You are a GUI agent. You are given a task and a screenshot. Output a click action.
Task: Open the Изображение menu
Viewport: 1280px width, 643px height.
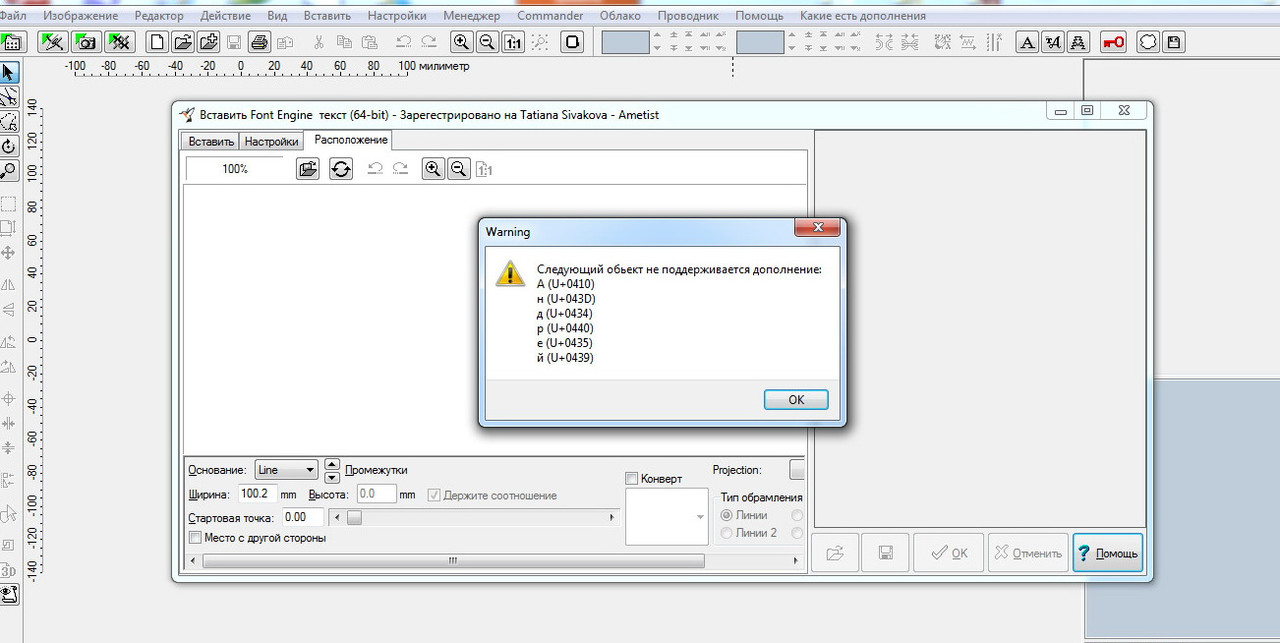[x=81, y=15]
